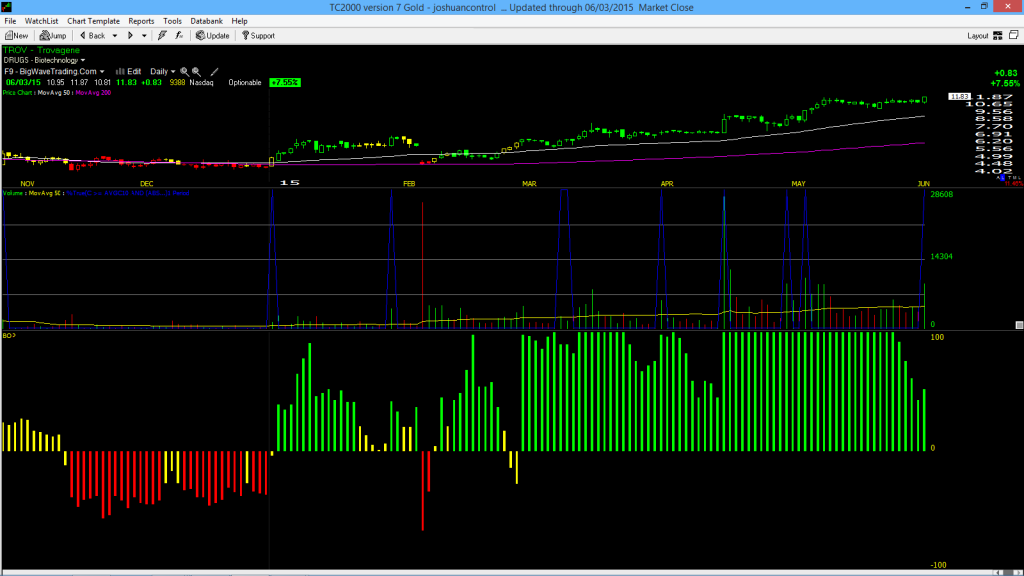Open the File menu

(x=10, y=21)
